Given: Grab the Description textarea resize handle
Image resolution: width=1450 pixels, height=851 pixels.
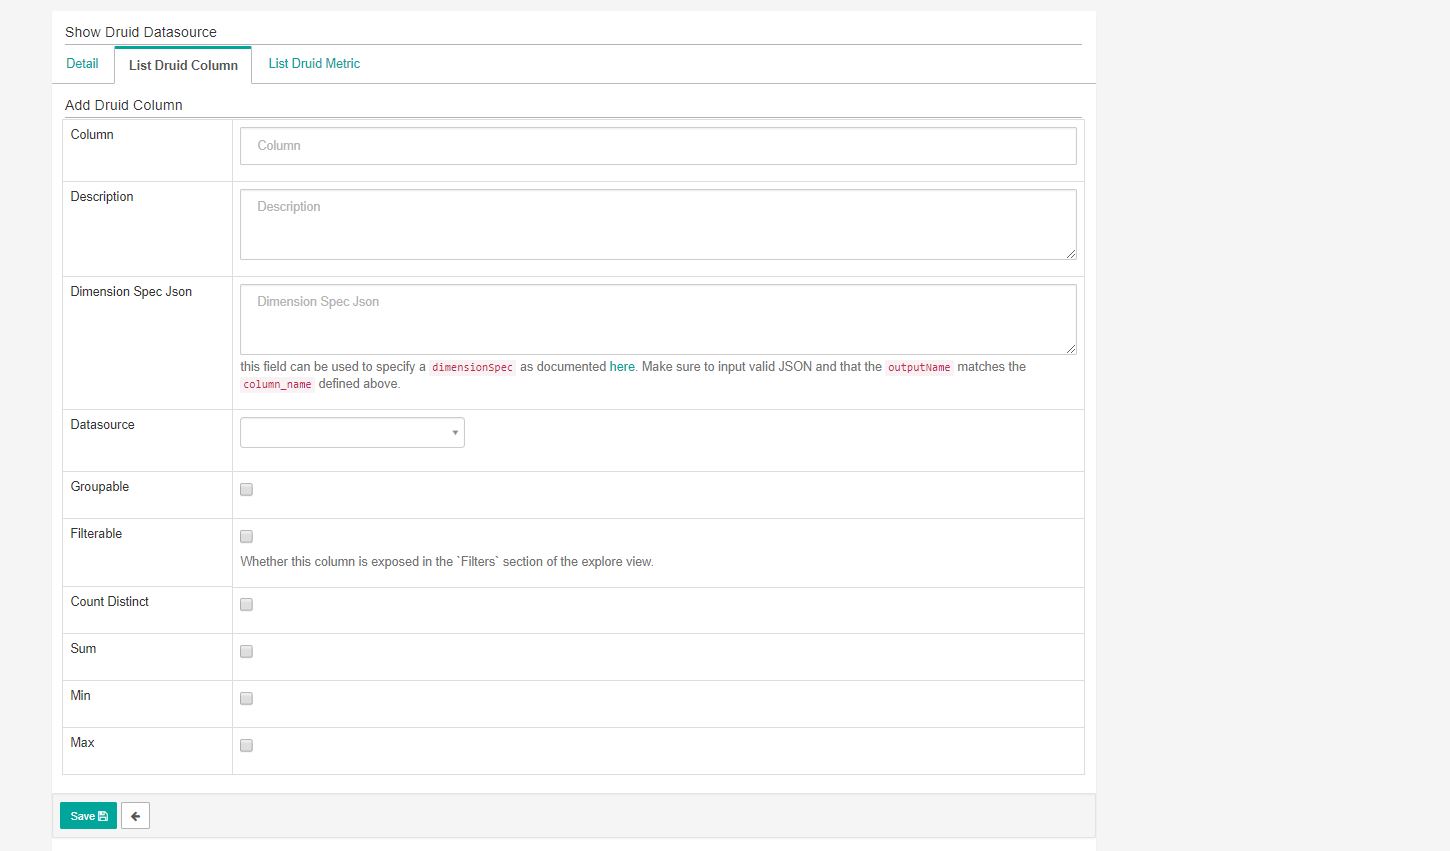Looking at the screenshot, I should (1071, 254).
